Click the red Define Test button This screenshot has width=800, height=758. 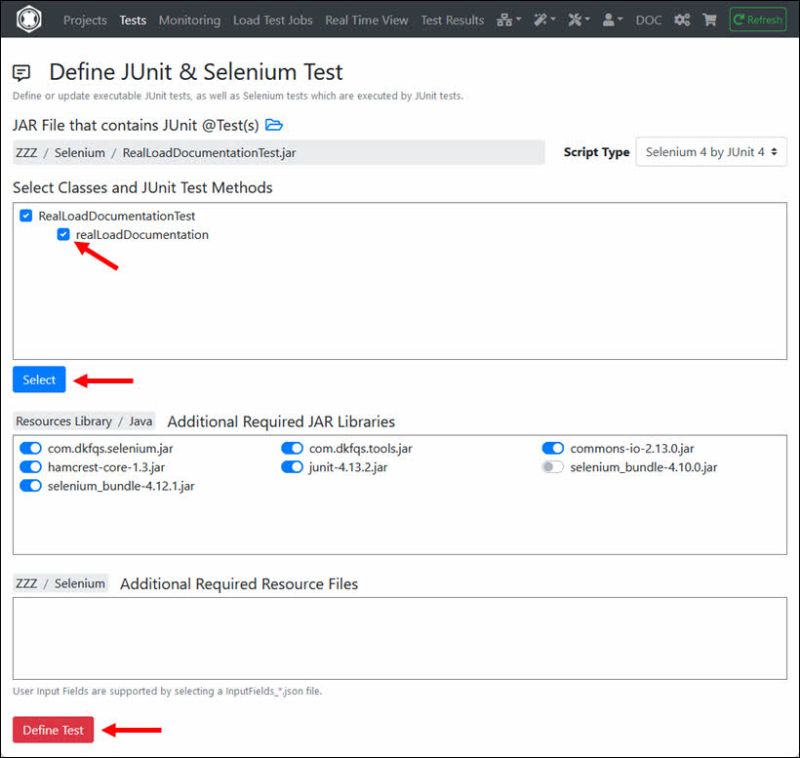pos(53,730)
